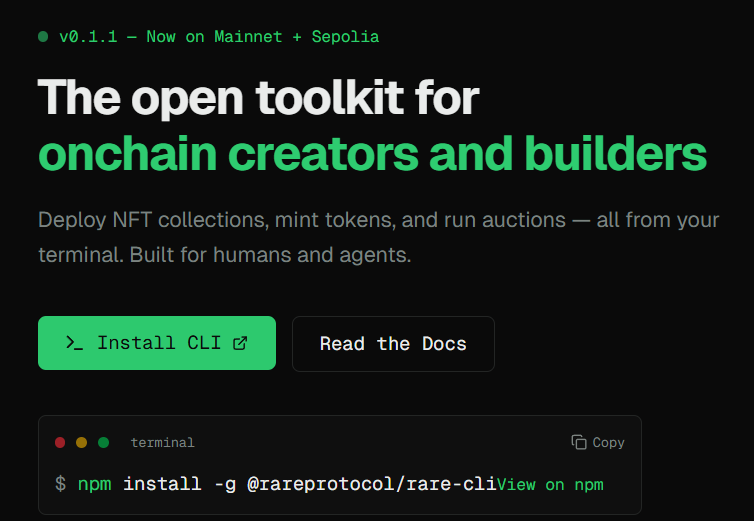The image size is (754, 521).
Task: Click the copy icon in terminal header
Action: [x=579, y=442]
